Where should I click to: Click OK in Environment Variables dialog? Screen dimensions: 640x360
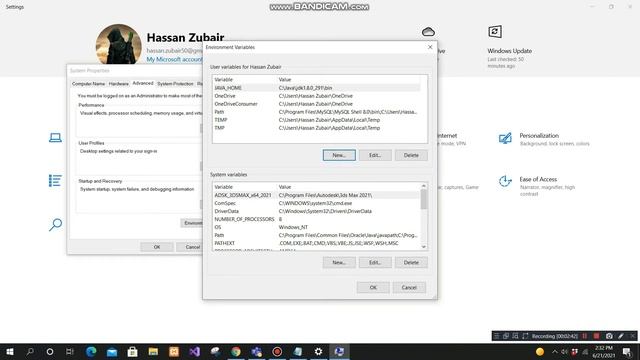tap(373, 287)
